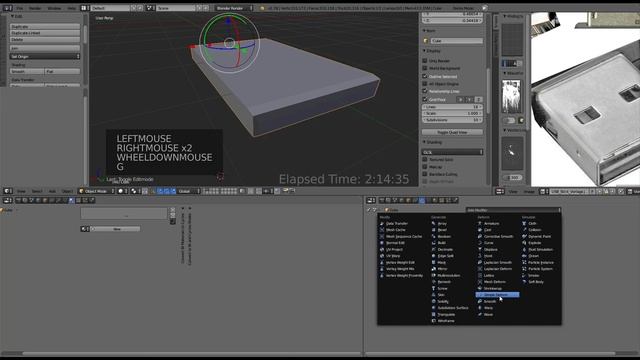This screenshot has width=640, height=360.
Task: Open the GLSL shading dropdown
Action: click(452, 152)
